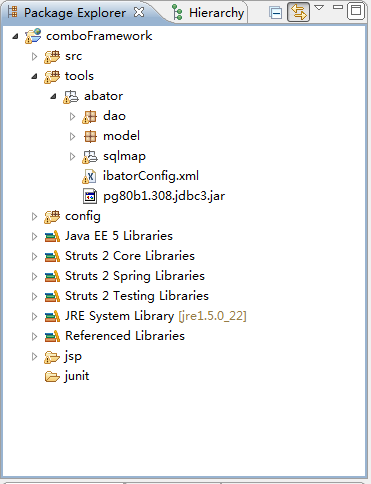Click the Struts 2 Testing Libraries icon
The width and height of the screenshot is (371, 484).
point(52,296)
